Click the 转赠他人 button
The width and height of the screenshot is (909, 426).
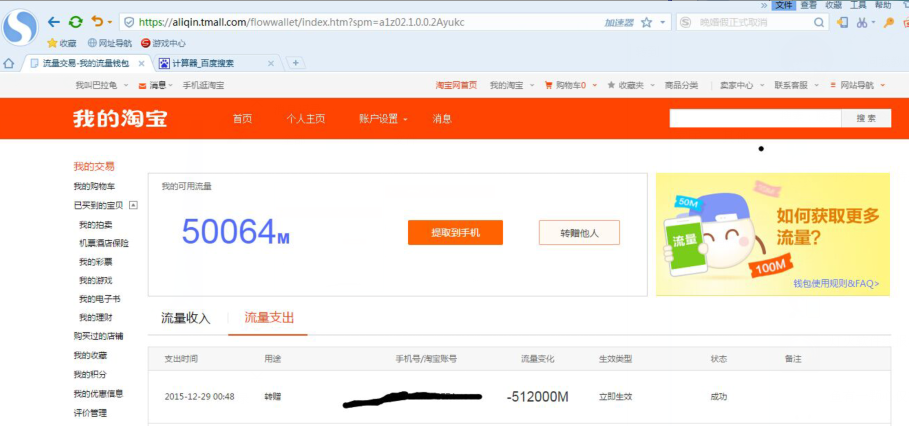pyautogui.click(x=579, y=232)
